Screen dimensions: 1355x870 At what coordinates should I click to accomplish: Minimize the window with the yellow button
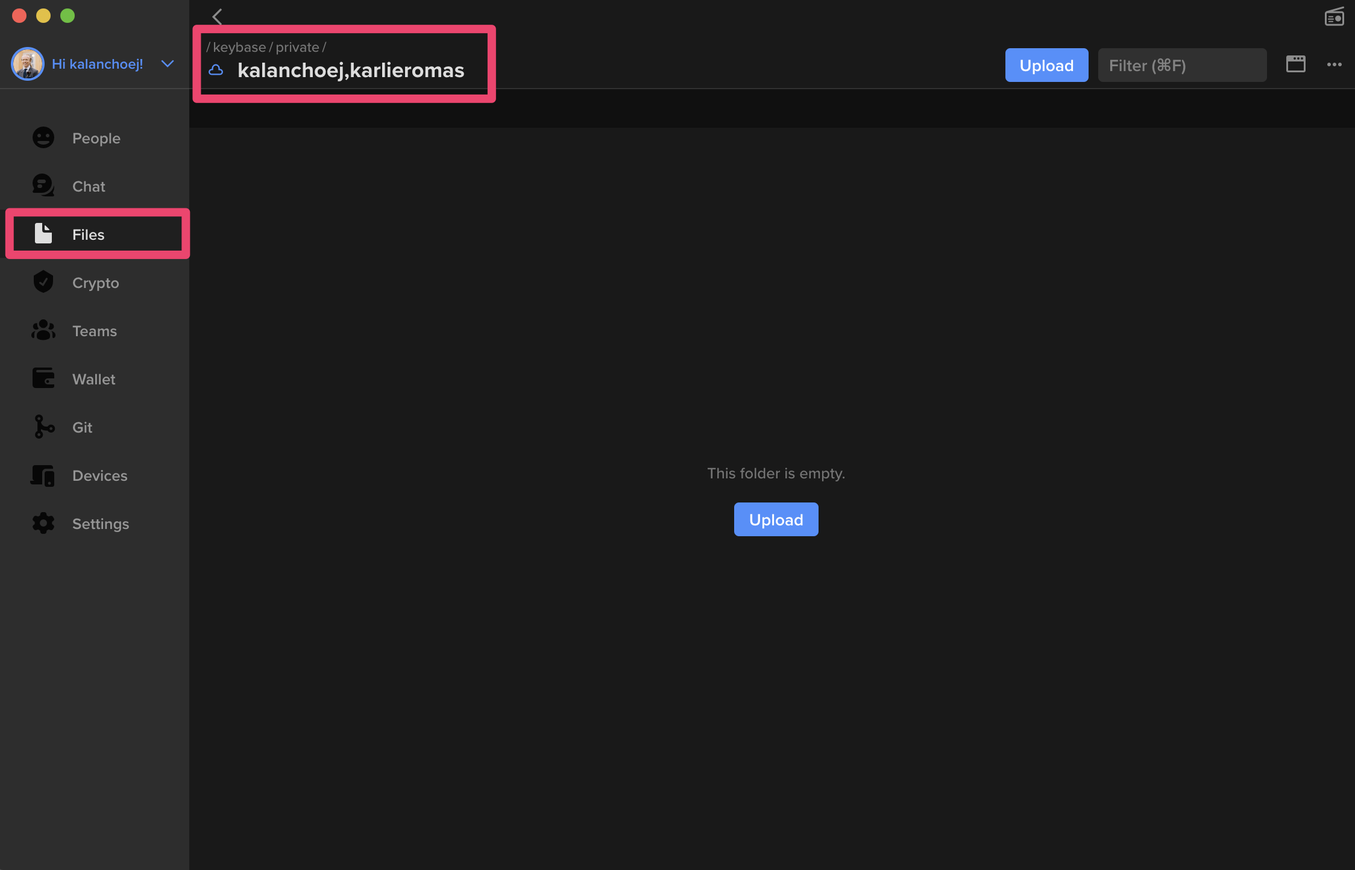click(x=43, y=16)
